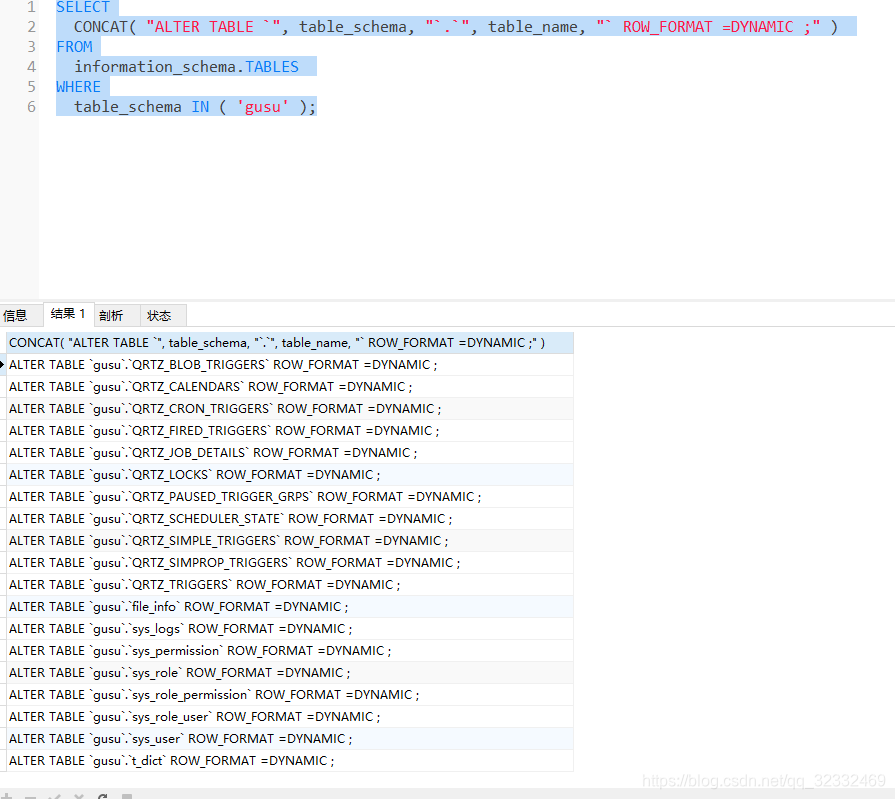Viewport: 895px width, 799px height.
Task: Switch to the 结果 1 tab
Action: pyautogui.click(x=68, y=314)
